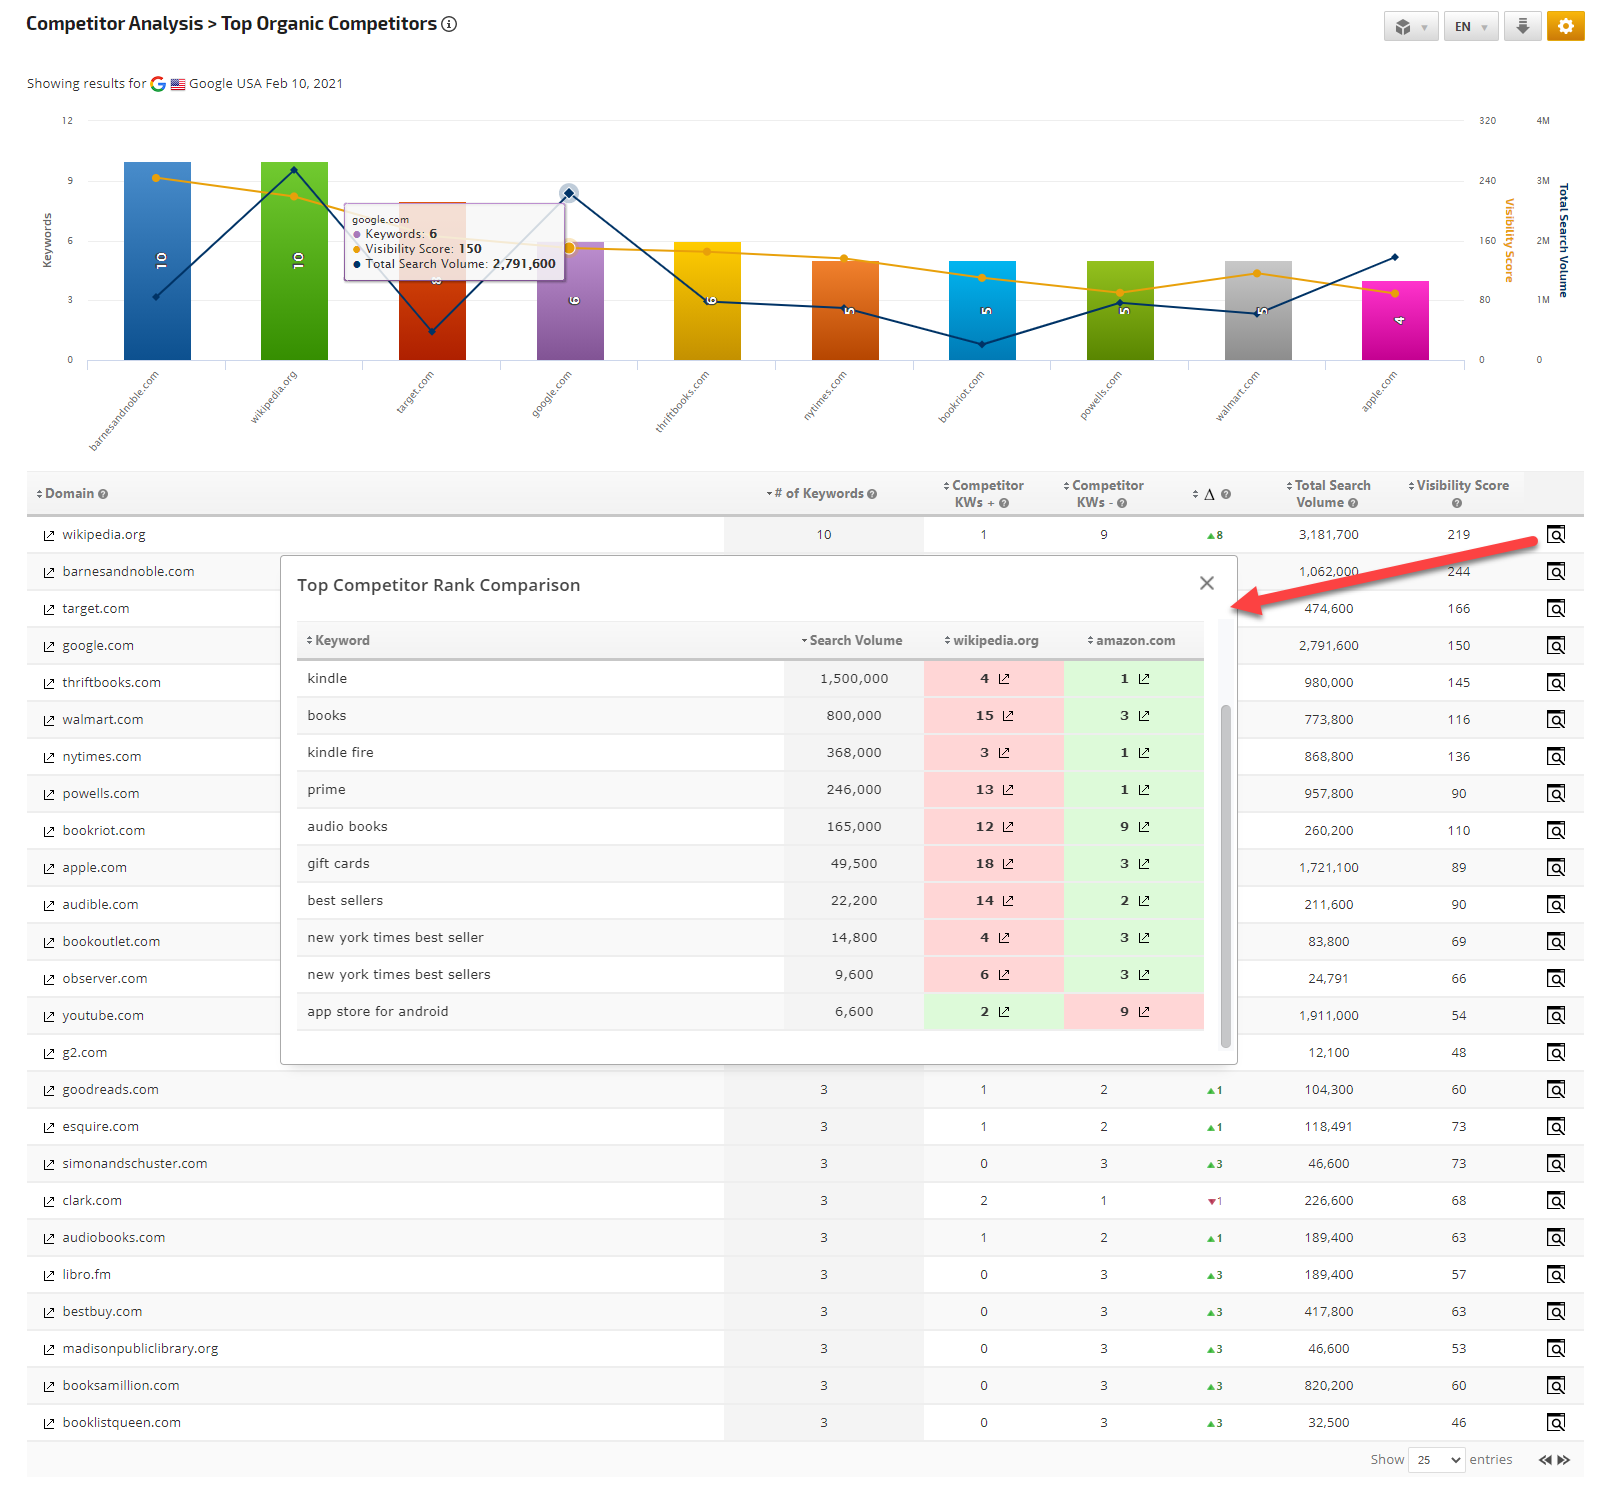Open the EN language dropdown
Viewport: 1597px width, 1489px height.
pyautogui.click(x=1470, y=27)
